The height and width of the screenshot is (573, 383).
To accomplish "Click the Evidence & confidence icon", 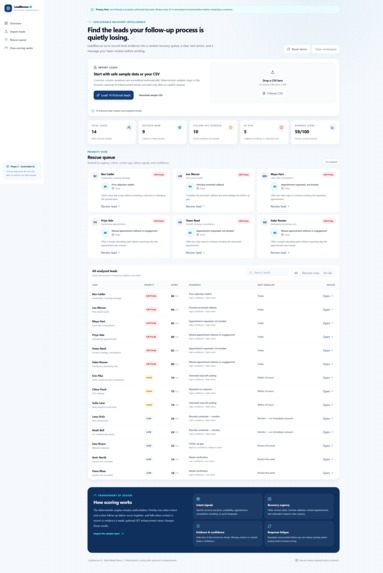I will pos(198,526).
